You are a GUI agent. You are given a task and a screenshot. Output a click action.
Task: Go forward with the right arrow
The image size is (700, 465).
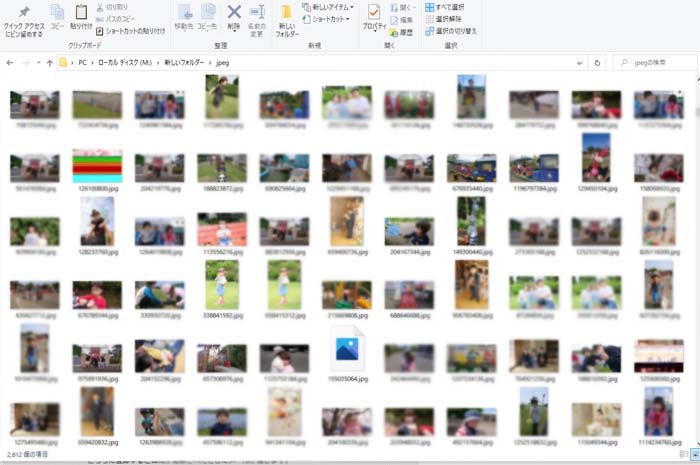click(26, 63)
